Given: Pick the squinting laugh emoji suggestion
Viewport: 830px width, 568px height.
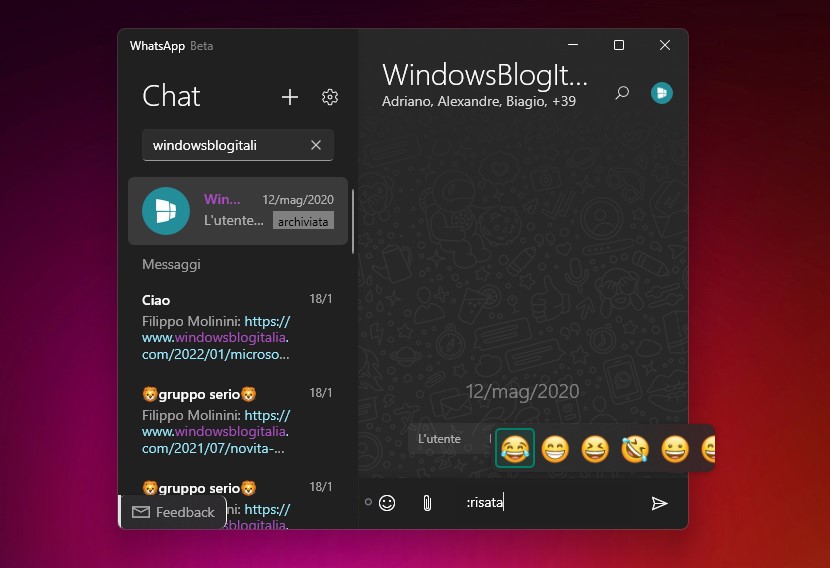Looking at the screenshot, I should coord(595,449).
